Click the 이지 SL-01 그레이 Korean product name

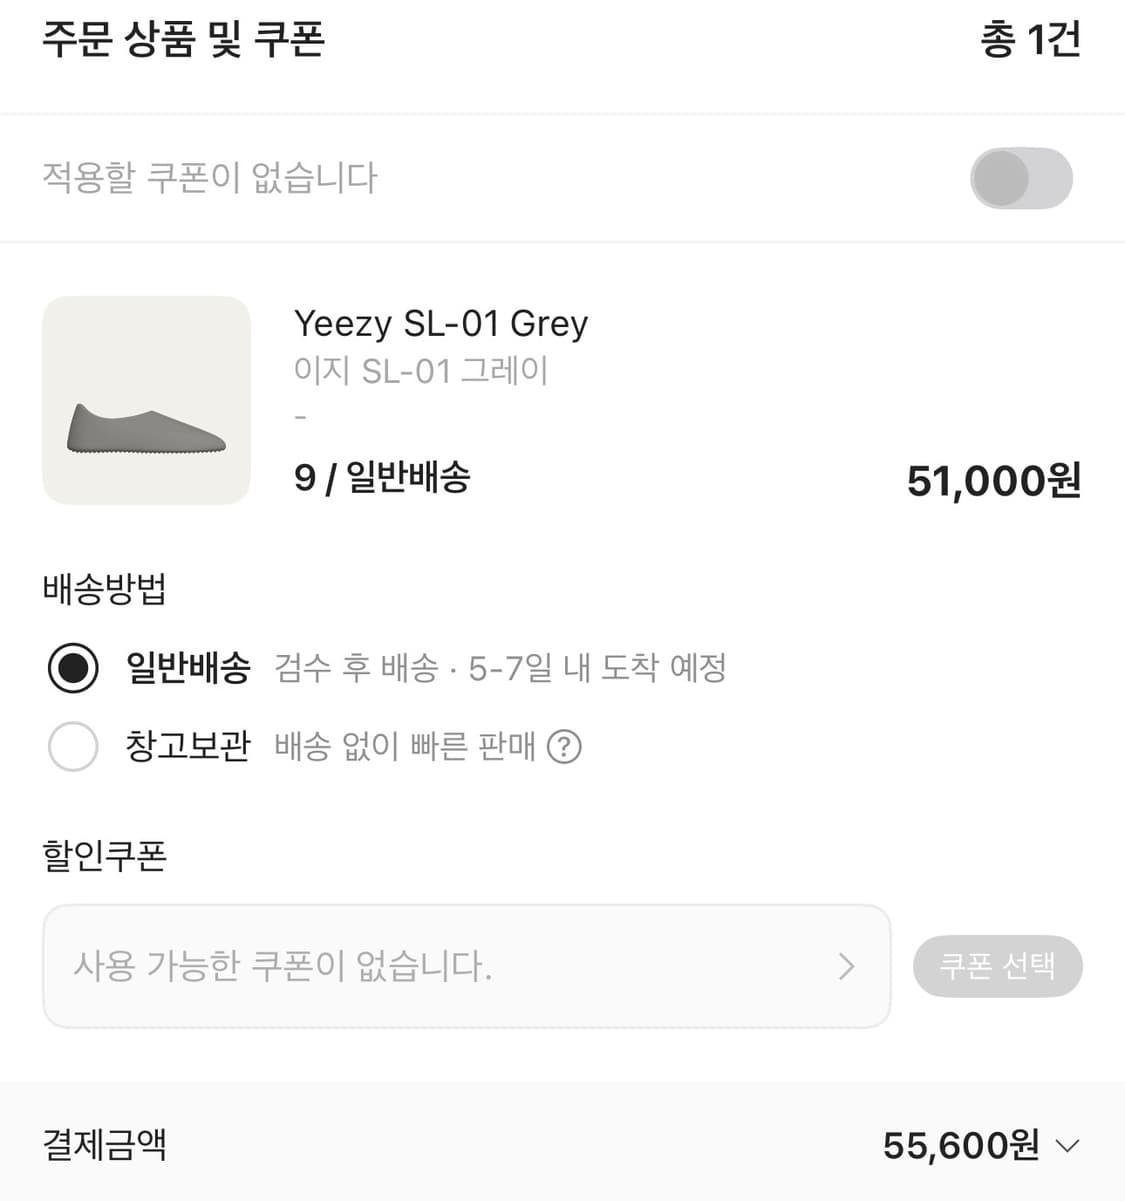tap(420, 371)
